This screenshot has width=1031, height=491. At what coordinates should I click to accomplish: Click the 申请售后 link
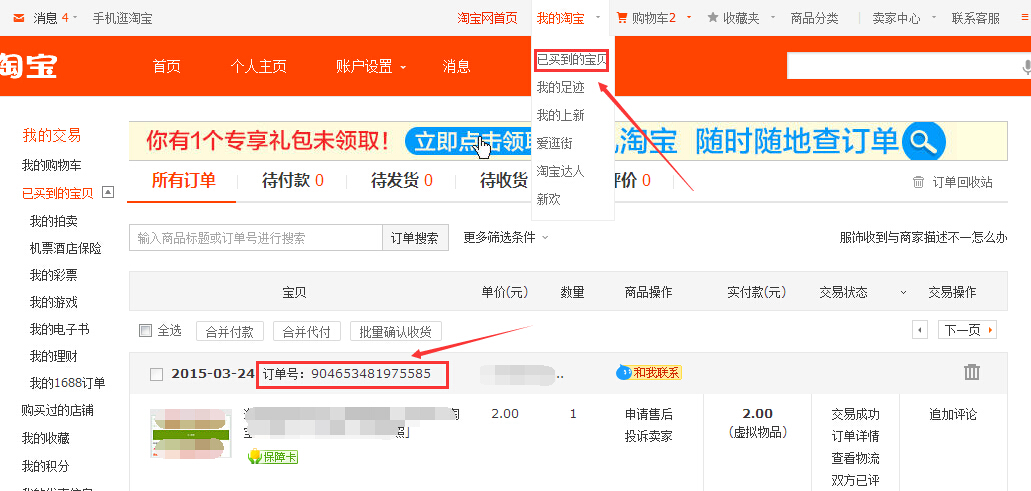tap(648, 414)
